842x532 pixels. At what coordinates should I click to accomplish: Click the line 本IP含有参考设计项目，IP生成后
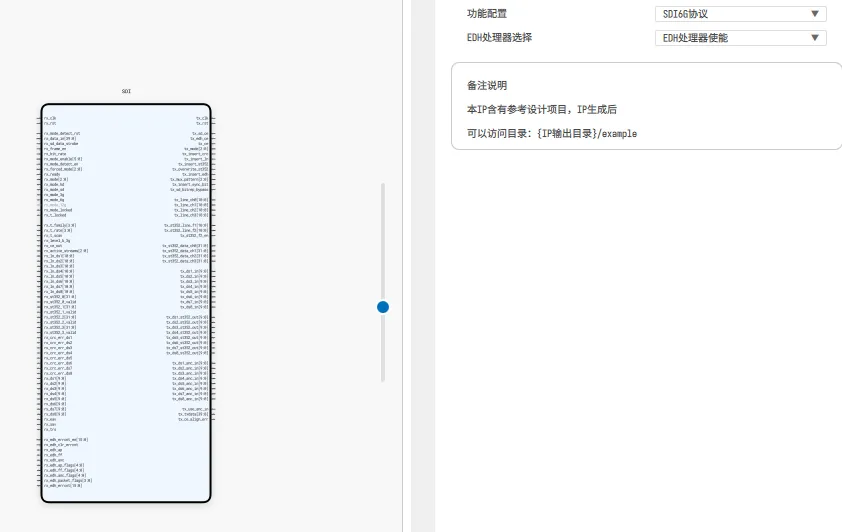[x=542, y=110]
